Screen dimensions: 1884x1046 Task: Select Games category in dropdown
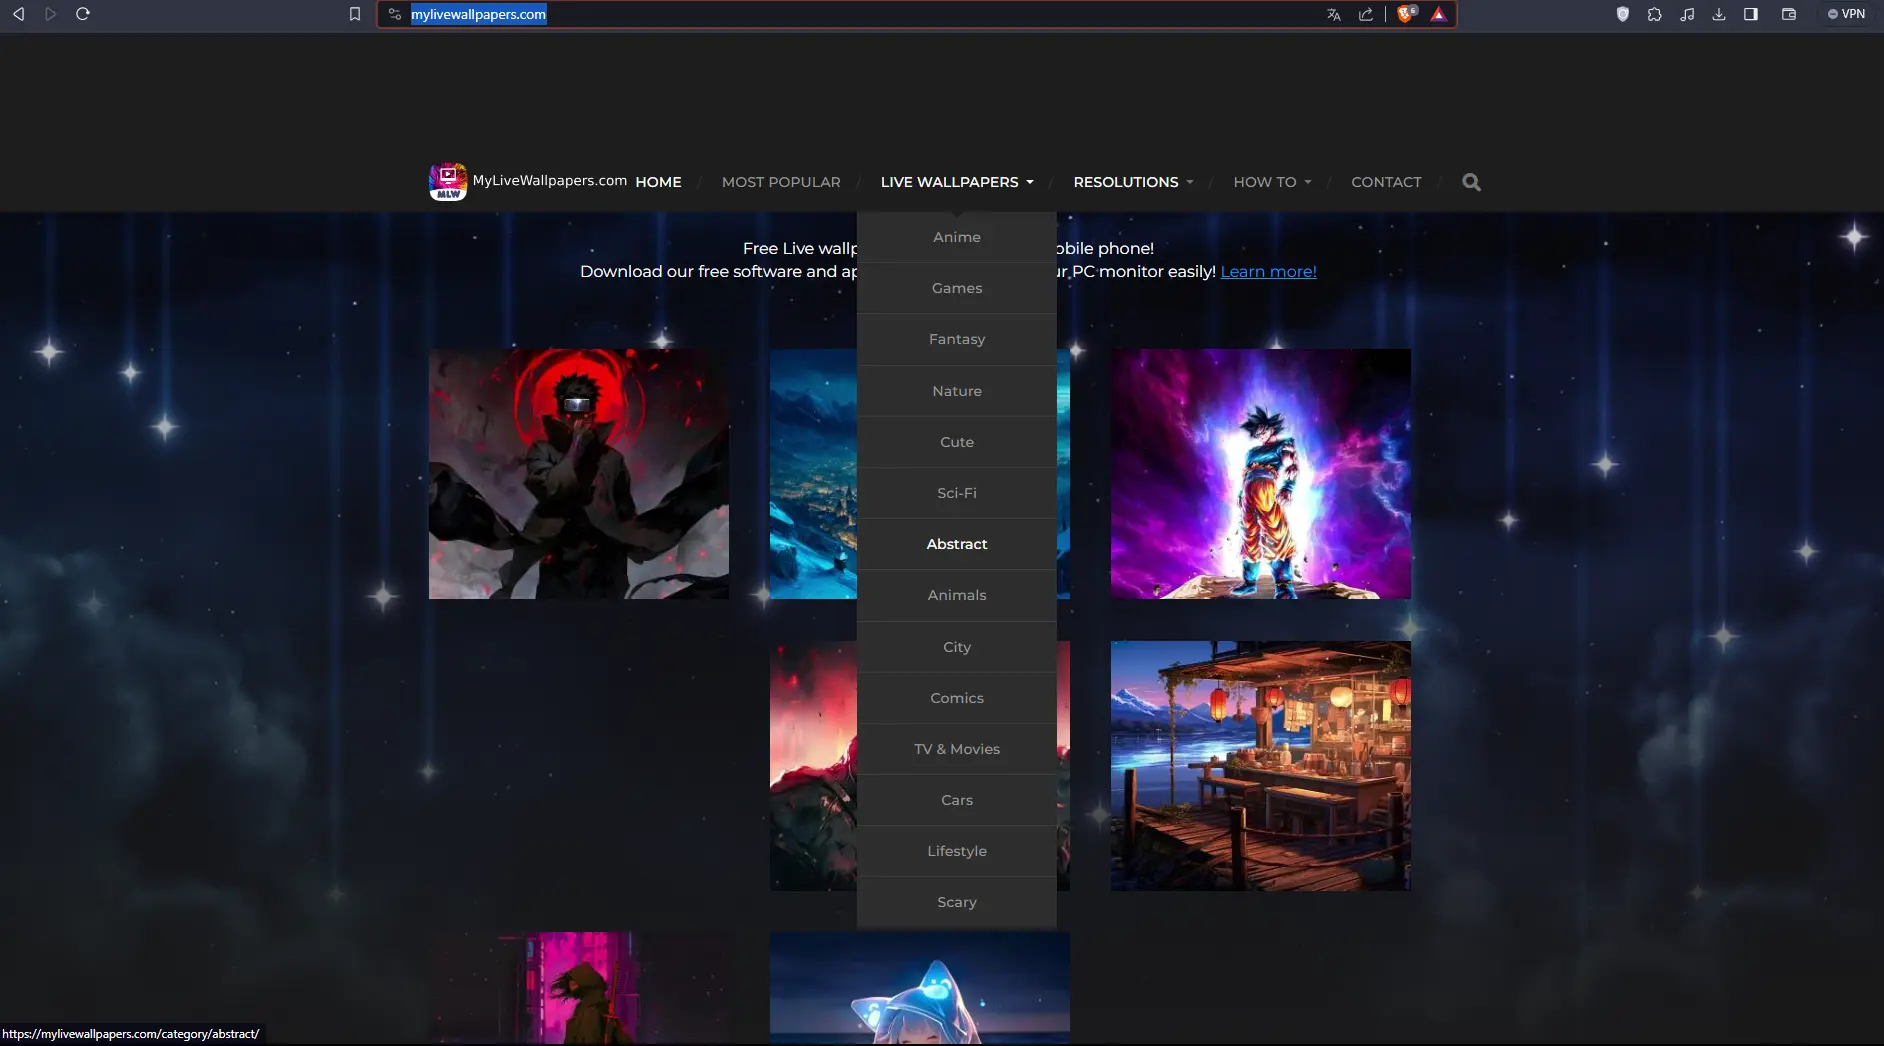[x=957, y=288]
